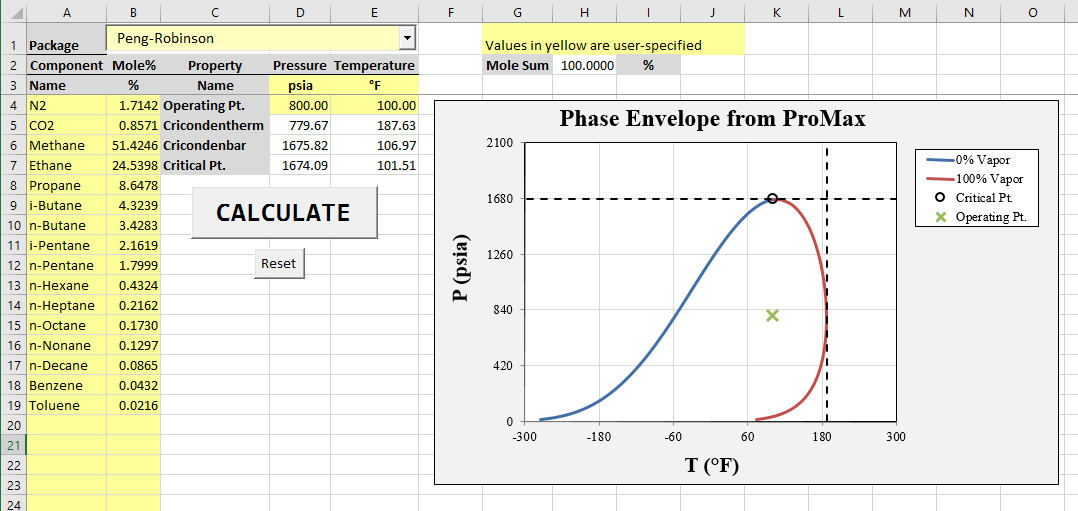This screenshot has height=511, width=1078.
Task: Select the empty yellow component cell in row 21
Action: coord(67,445)
